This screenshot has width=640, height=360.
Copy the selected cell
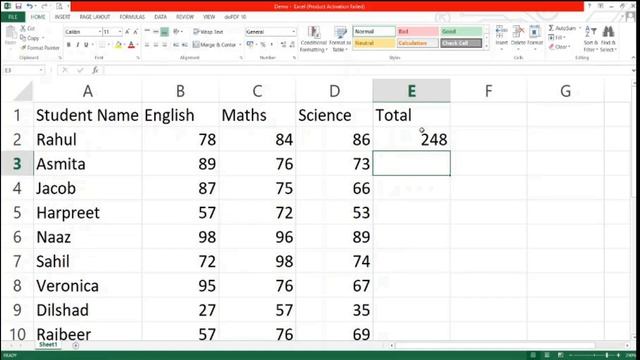[30, 38]
